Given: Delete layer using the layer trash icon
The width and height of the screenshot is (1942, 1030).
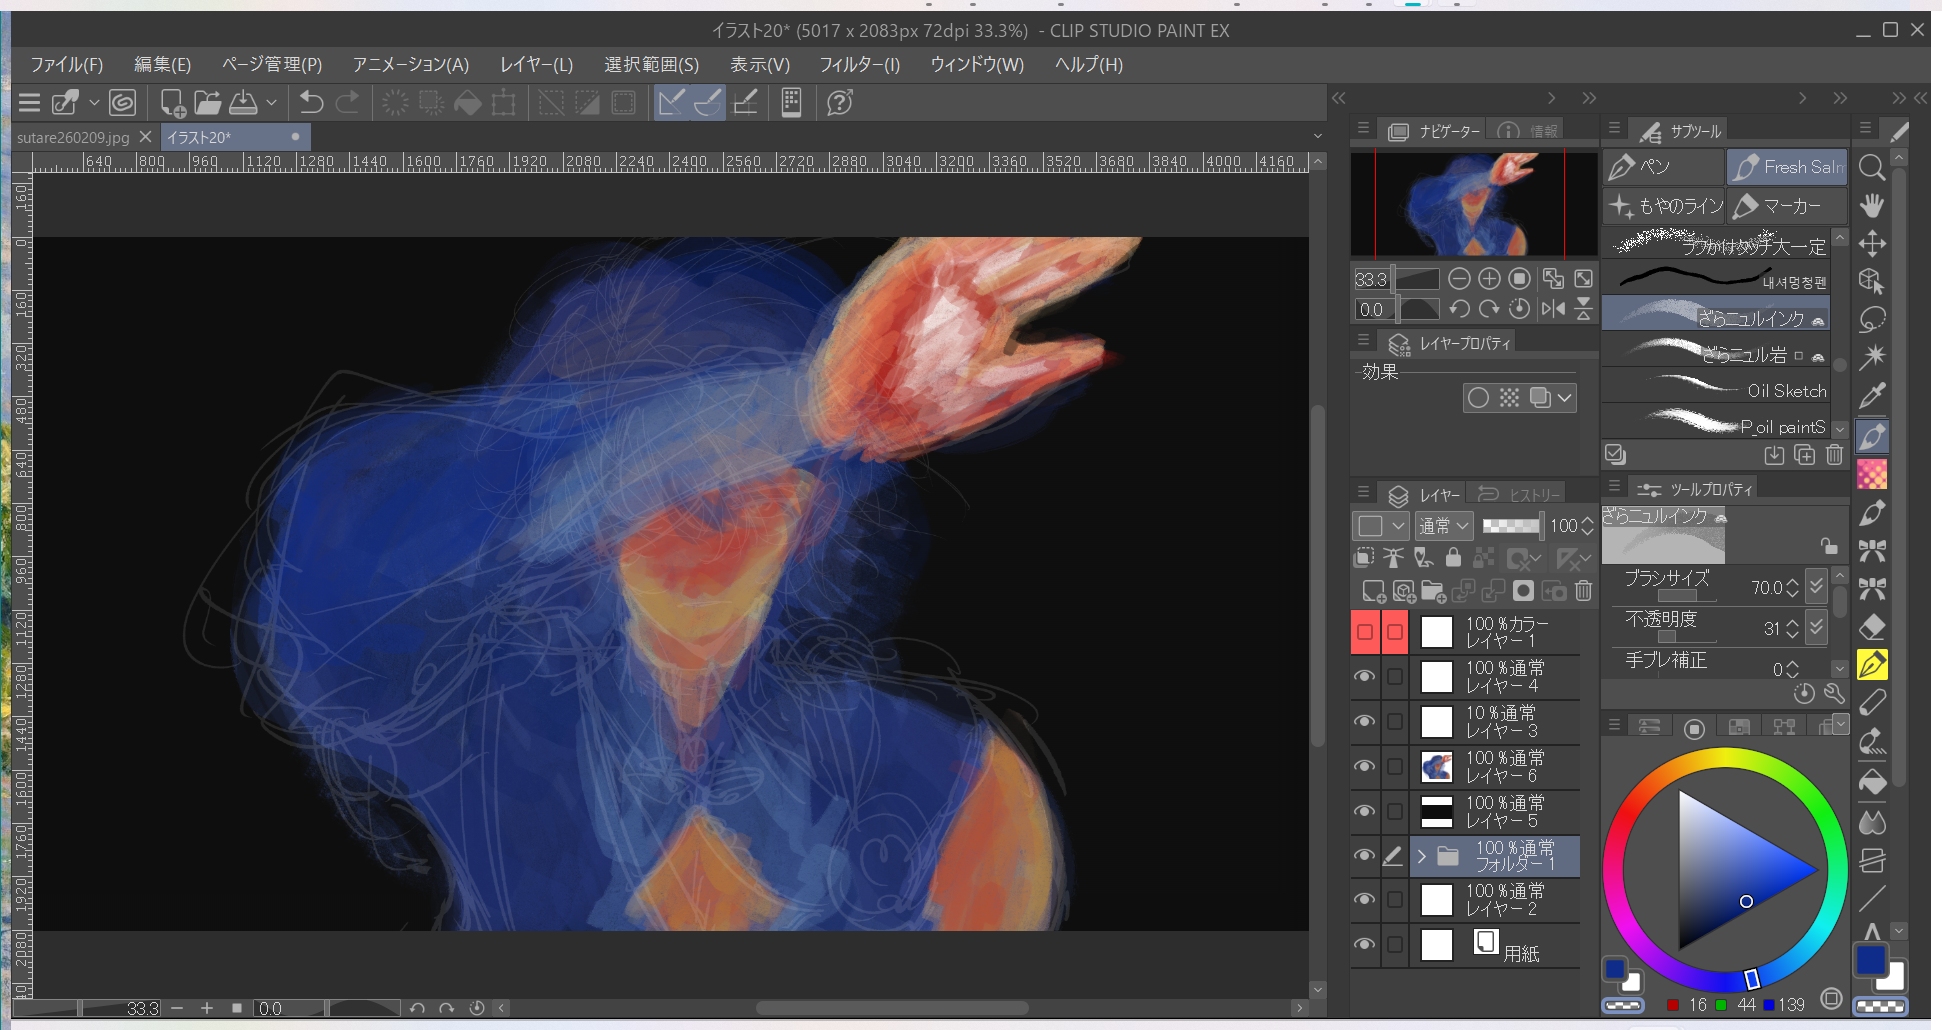Looking at the screenshot, I should coord(1583,591).
